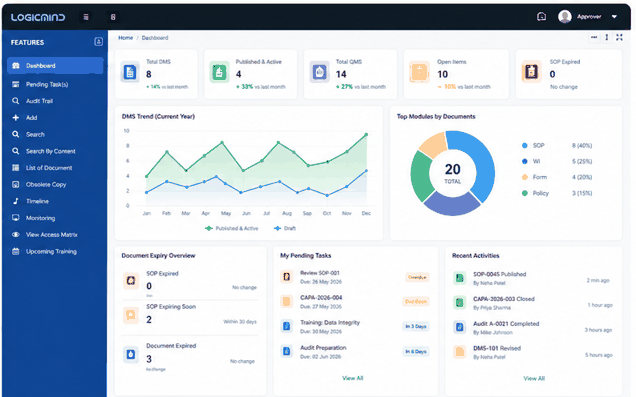
Task: Click View All under Recent Activities
Action: (534, 378)
